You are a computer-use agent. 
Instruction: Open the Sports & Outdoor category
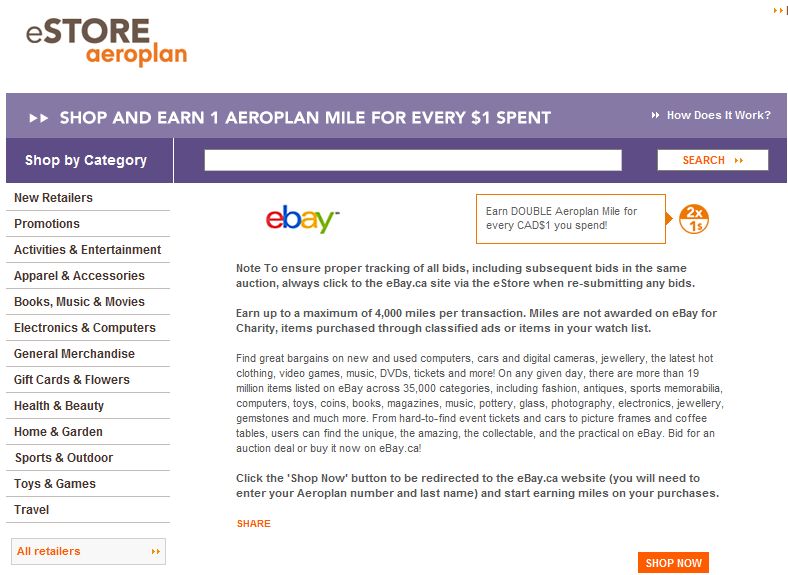[64, 458]
